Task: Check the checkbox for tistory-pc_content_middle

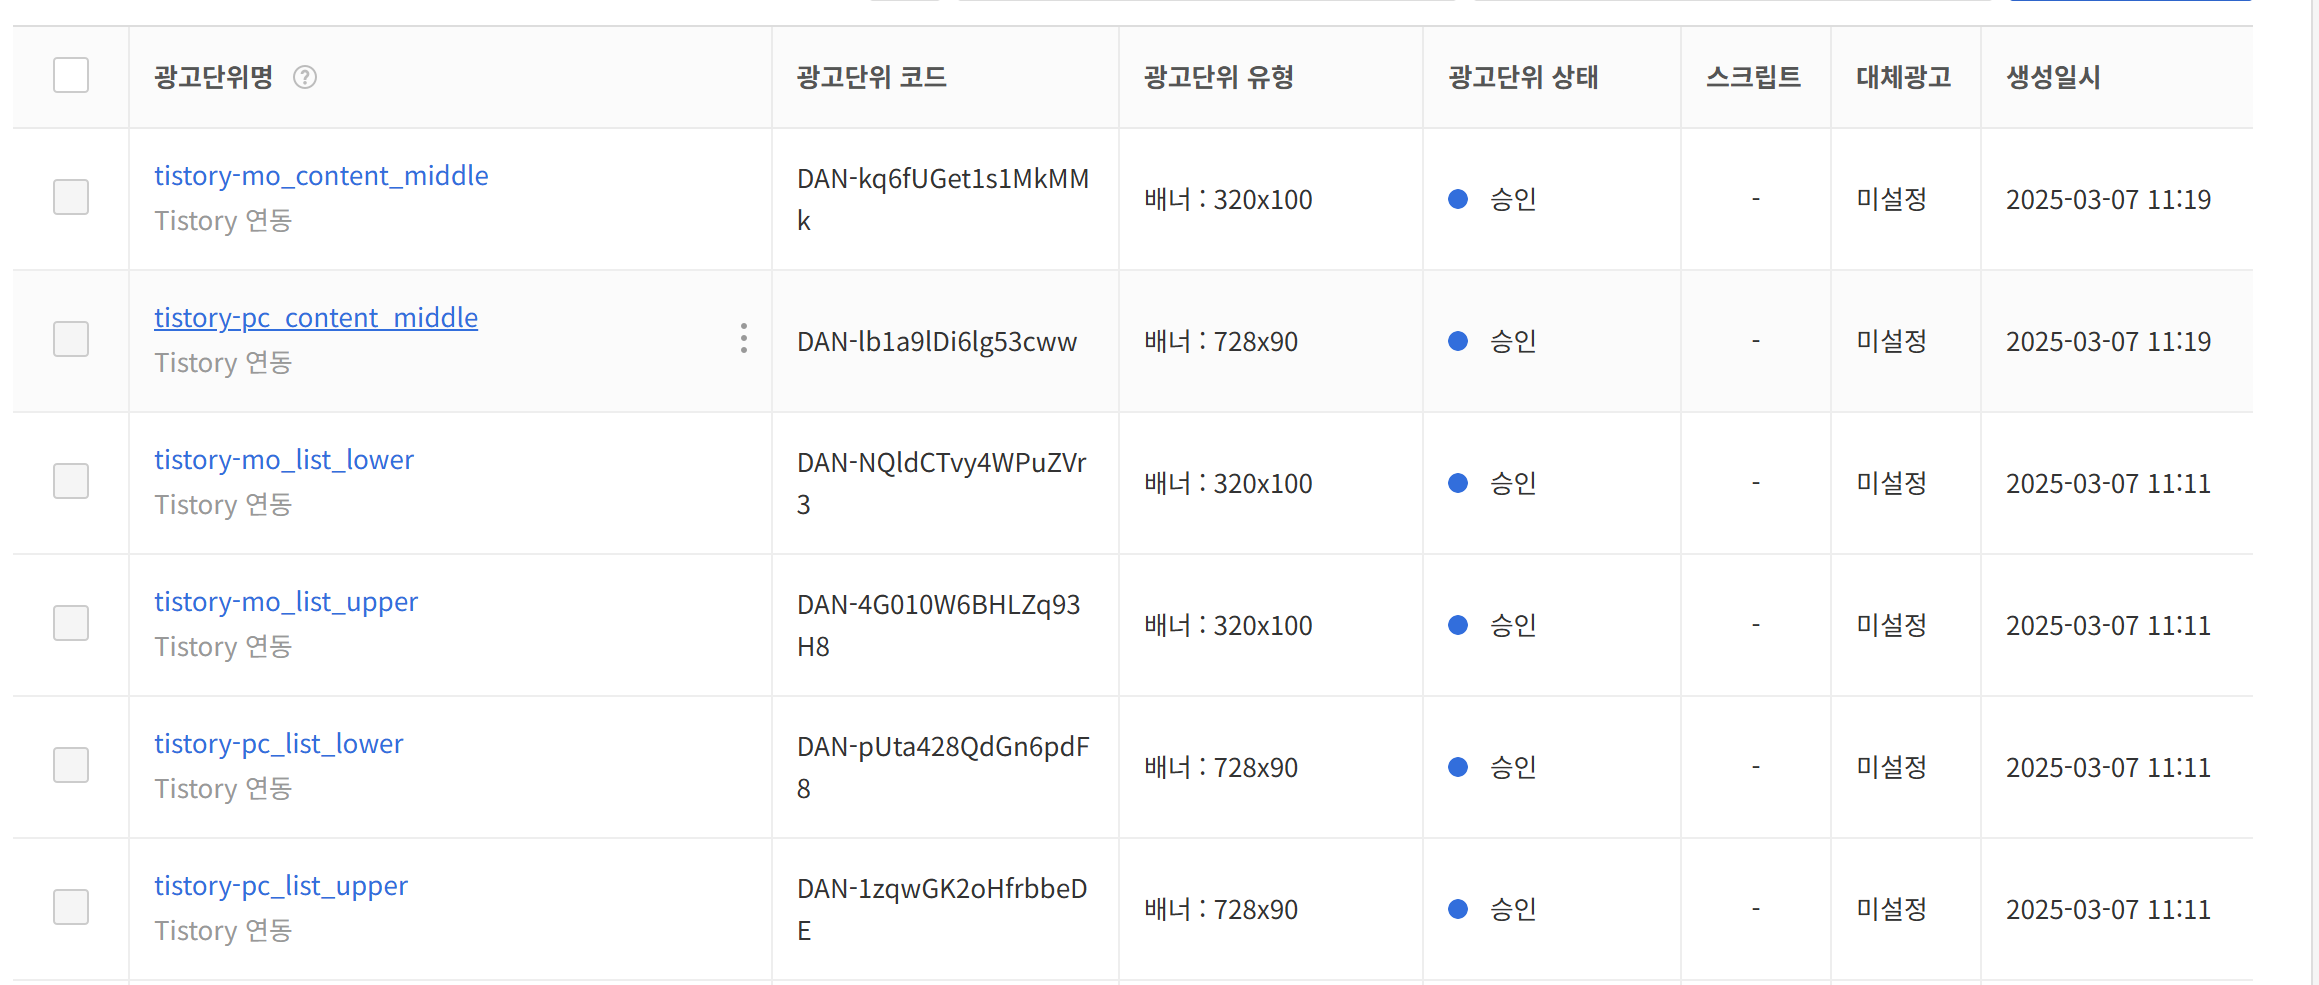Action: tap(70, 339)
